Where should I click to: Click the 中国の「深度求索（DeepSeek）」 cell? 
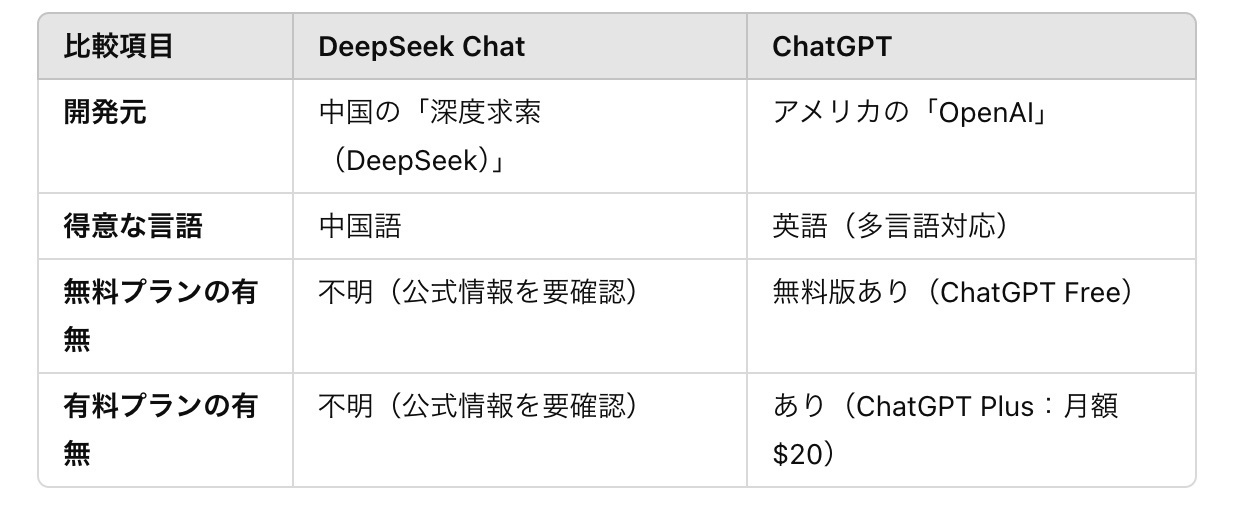click(x=430, y=136)
